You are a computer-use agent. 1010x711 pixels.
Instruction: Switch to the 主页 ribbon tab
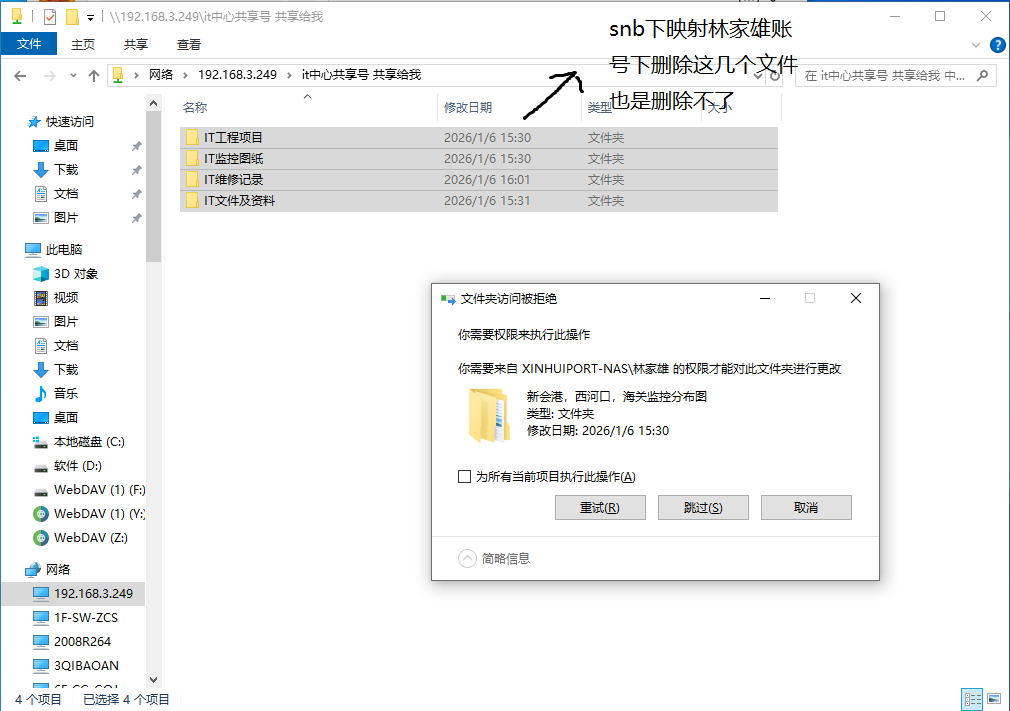(x=83, y=44)
